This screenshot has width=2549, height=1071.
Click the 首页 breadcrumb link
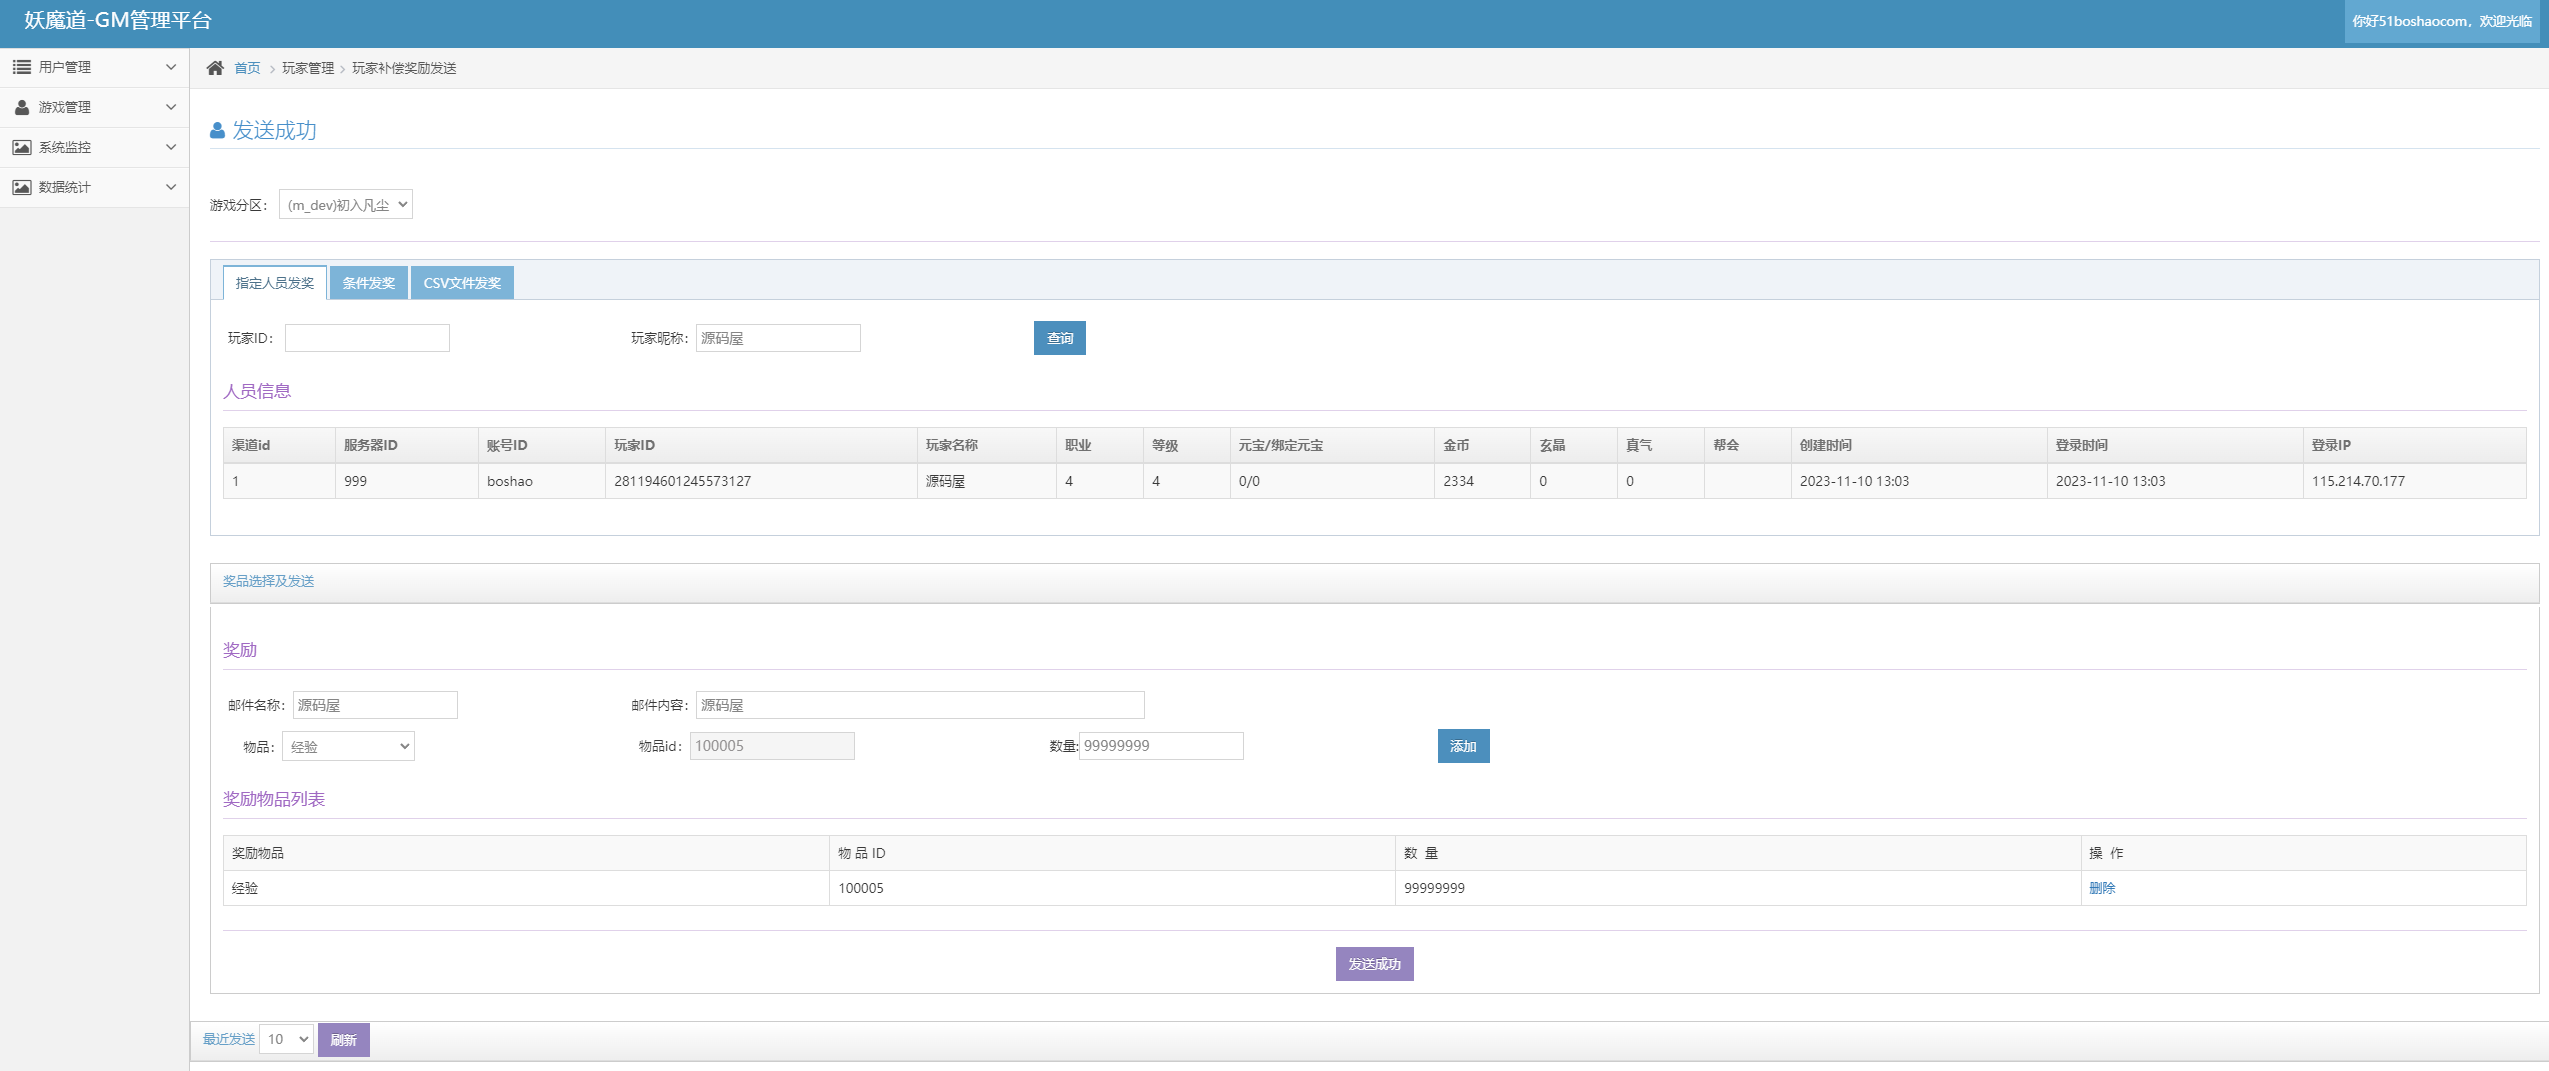pyautogui.click(x=247, y=68)
